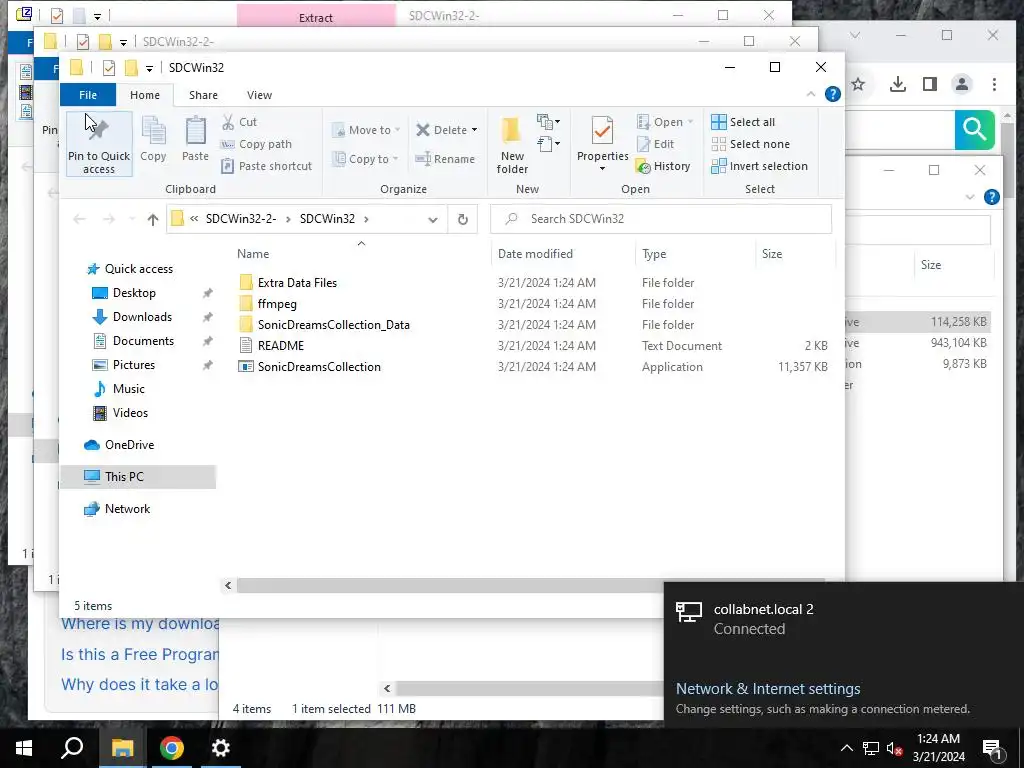Viewport: 1024px width, 768px height.
Task: Collapse the ribbon with the chevron
Action: point(810,95)
